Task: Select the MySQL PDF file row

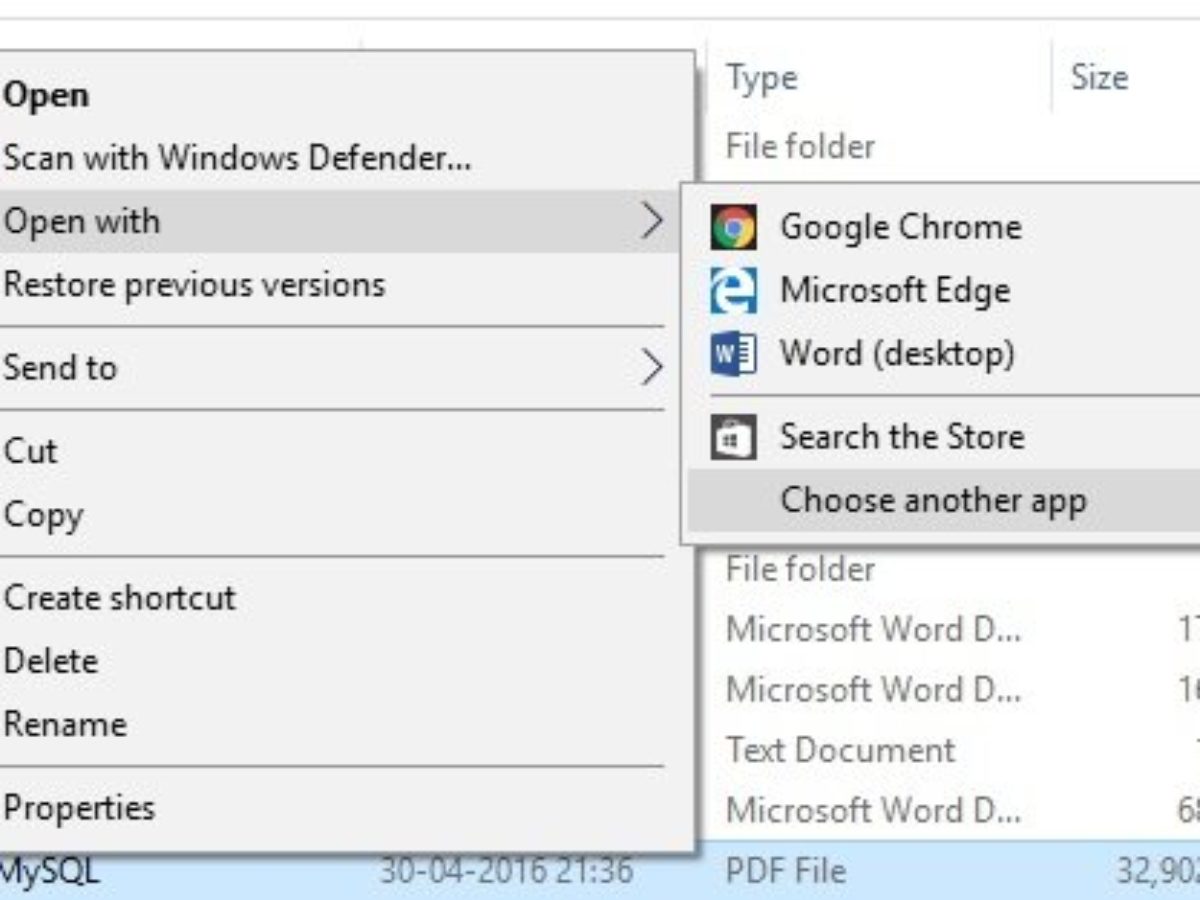Action: (785, 870)
